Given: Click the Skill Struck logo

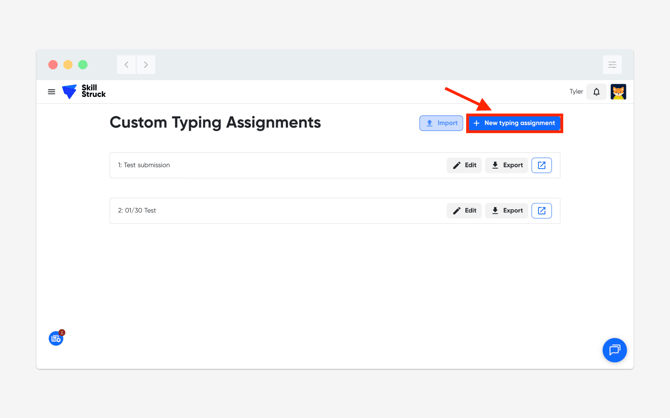Looking at the screenshot, I should pyautogui.click(x=84, y=92).
